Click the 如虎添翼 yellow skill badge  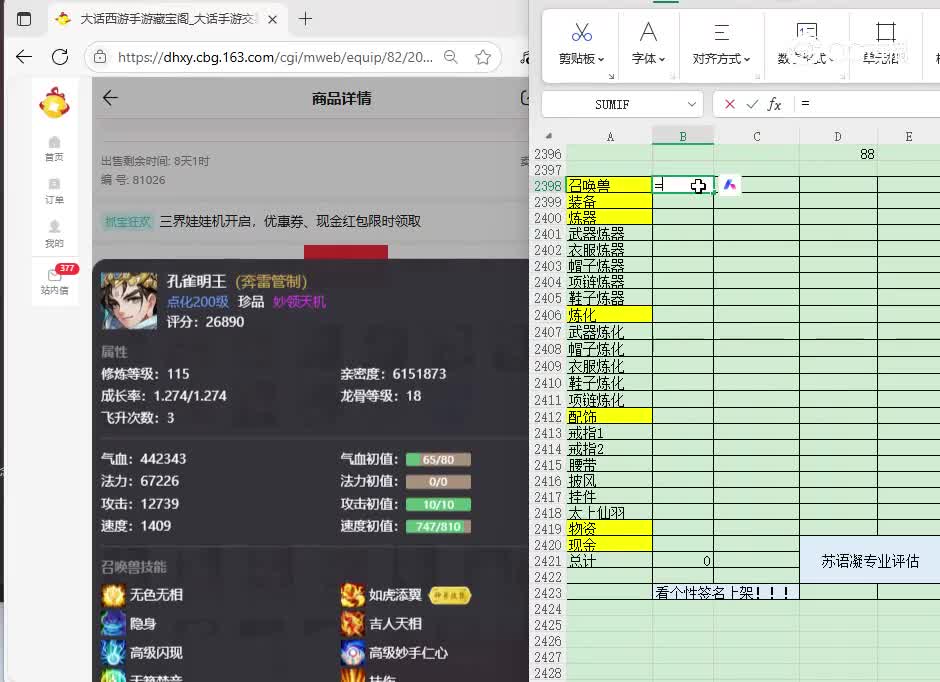(x=450, y=595)
